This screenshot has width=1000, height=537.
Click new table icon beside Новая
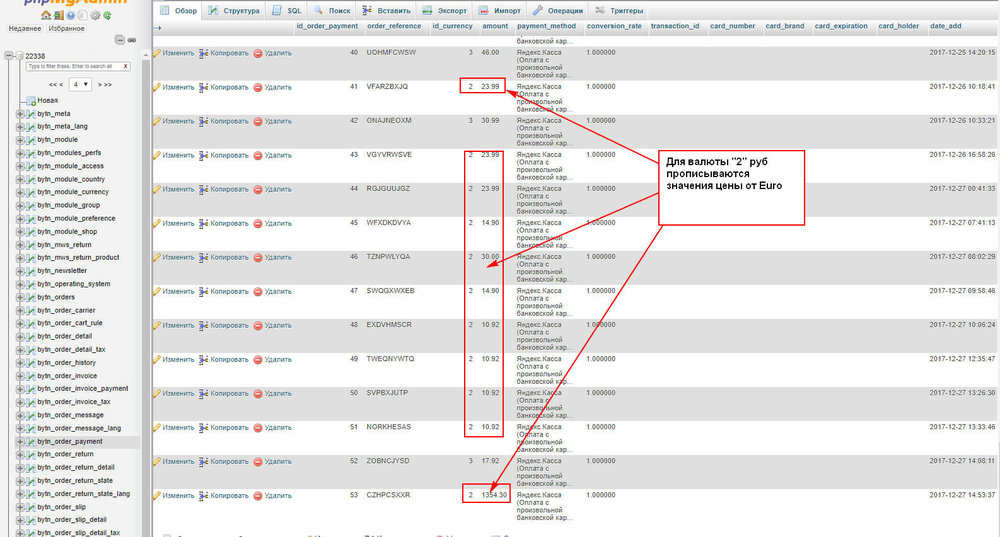tap(31, 101)
